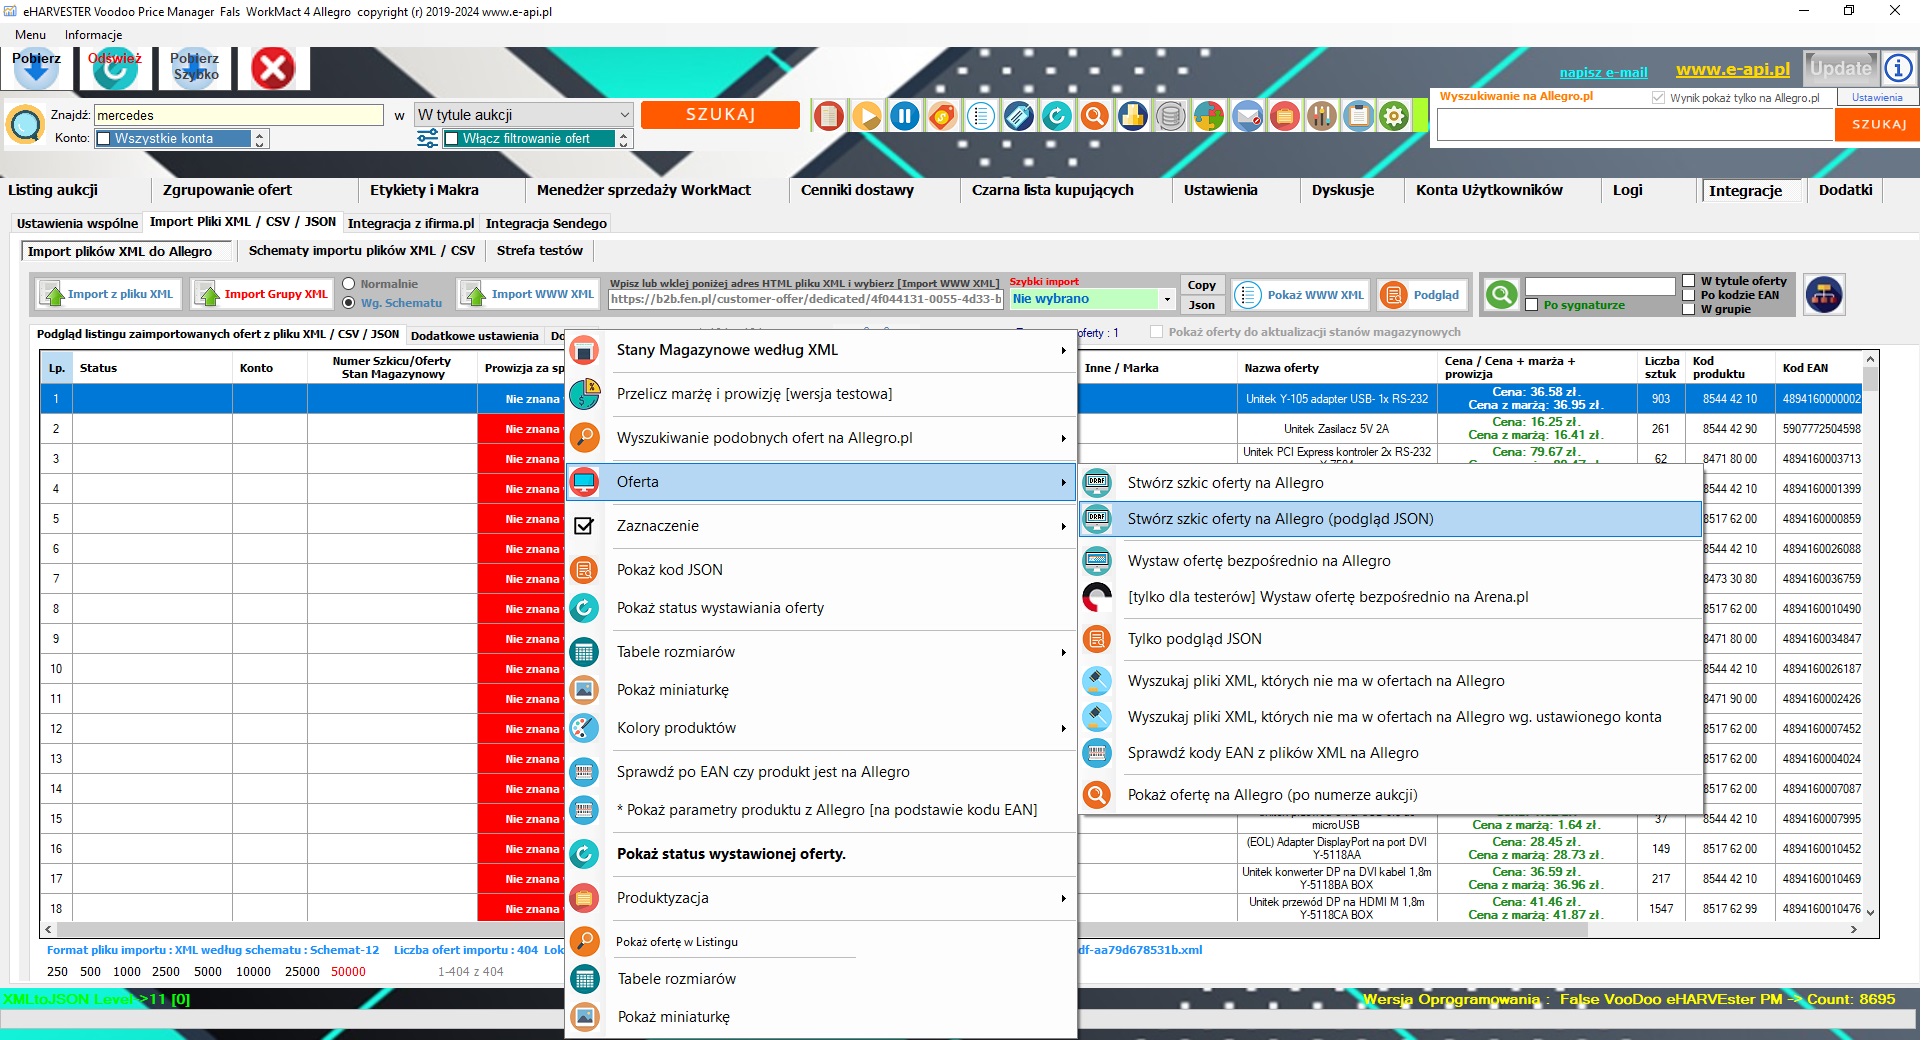The width and height of the screenshot is (1926, 1040).
Task: Open the www.e-api.pl link
Action: [1732, 70]
